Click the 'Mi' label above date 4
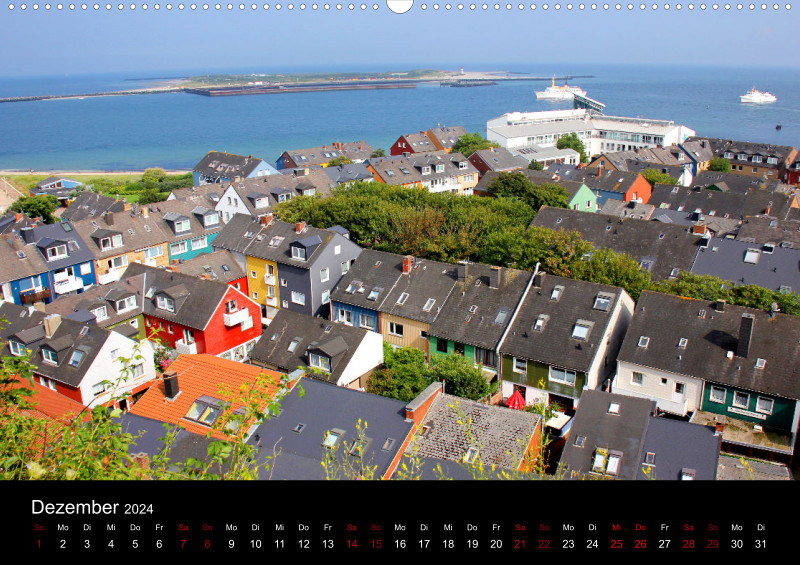800x565 pixels. coord(111,527)
